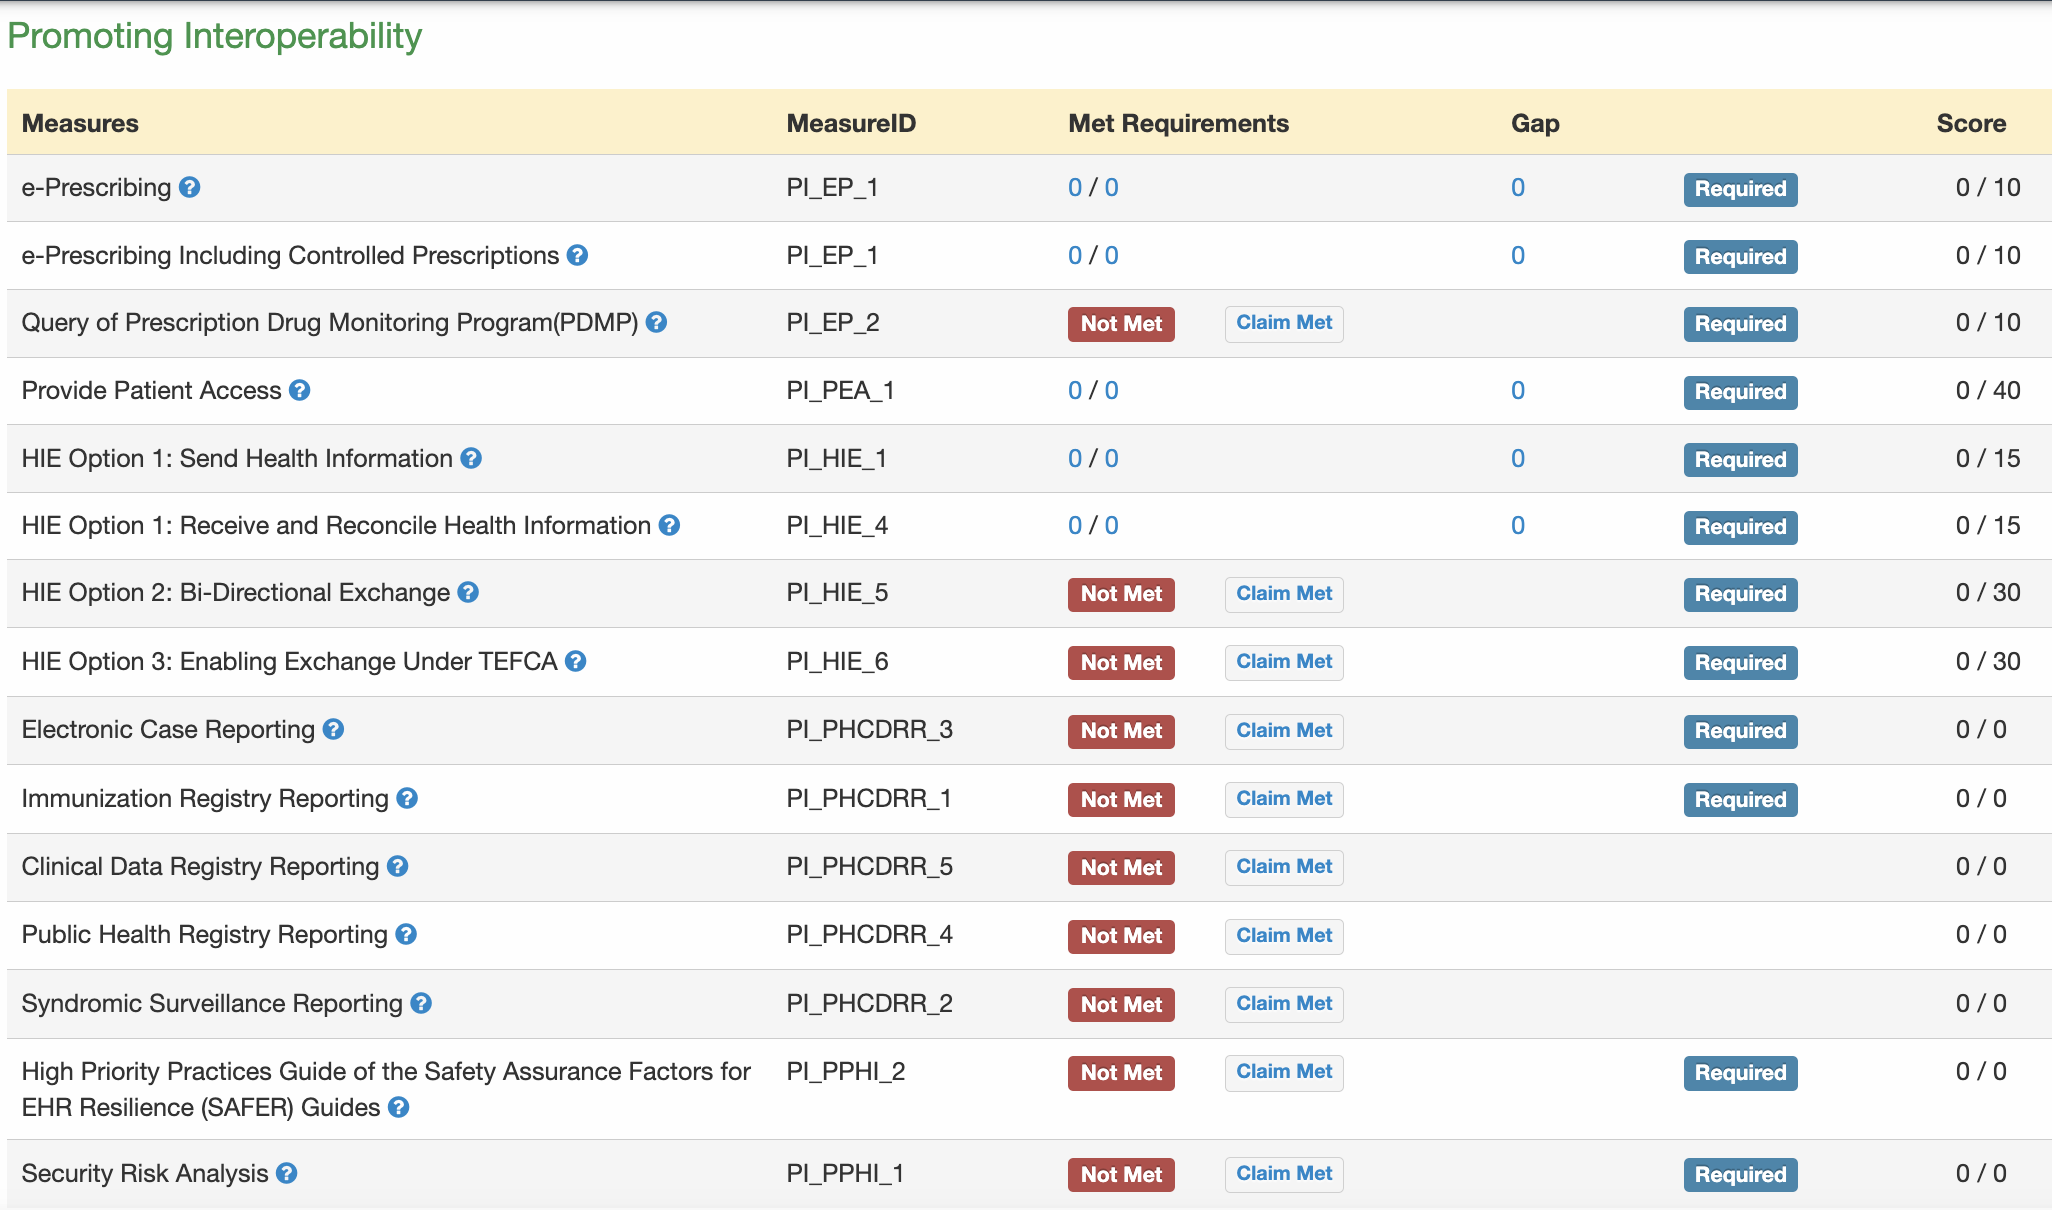This screenshot has width=2052, height=1210.
Task: Show help for Provide Patient Access
Action: pyautogui.click(x=299, y=390)
